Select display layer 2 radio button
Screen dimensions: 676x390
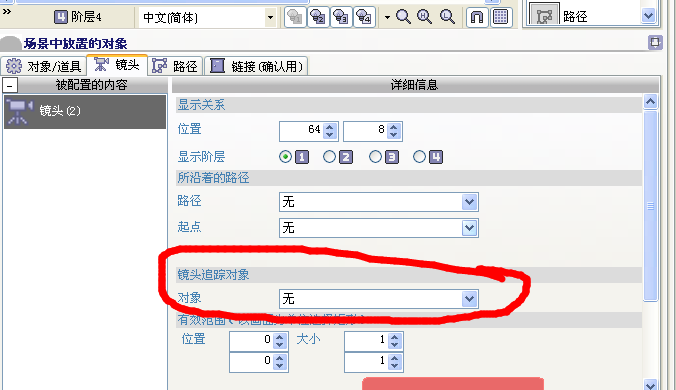click(x=329, y=157)
